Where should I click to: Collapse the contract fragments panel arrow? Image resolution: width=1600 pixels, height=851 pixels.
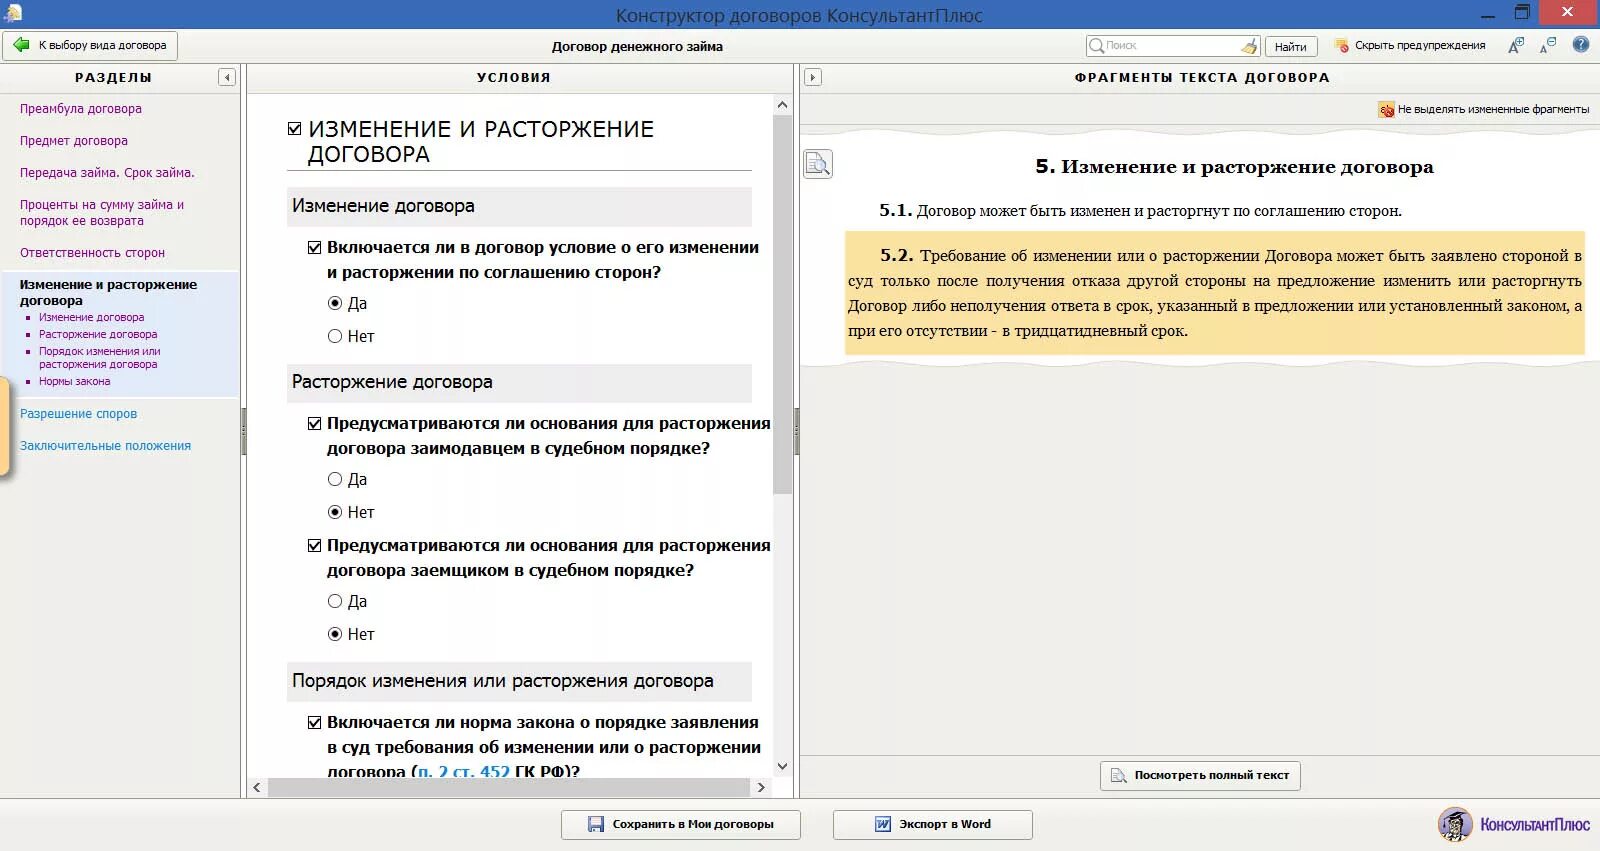(813, 77)
